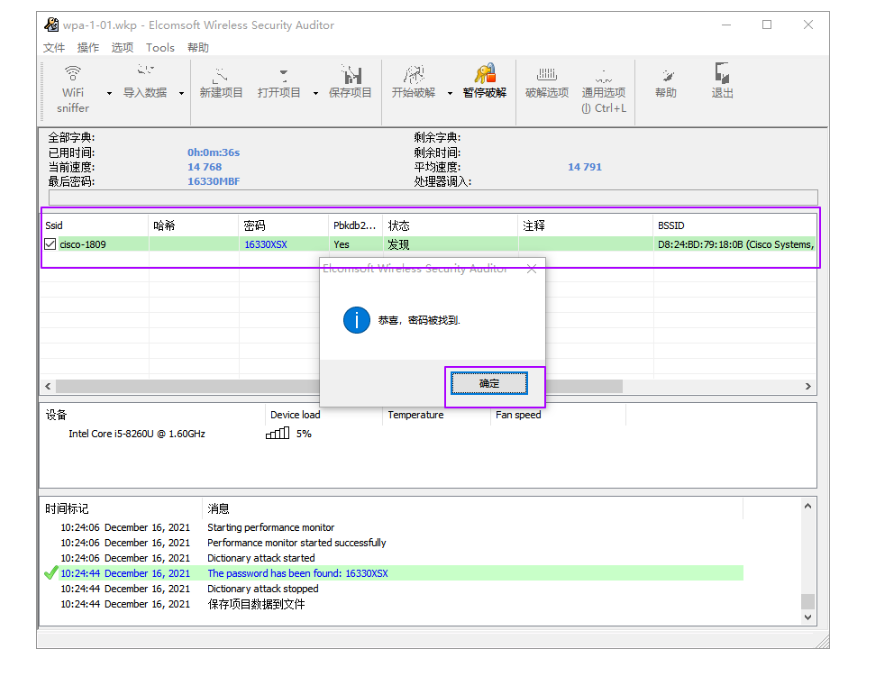Click the average speed value 14 791
Screen dimensions: 875x690
coord(585,167)
